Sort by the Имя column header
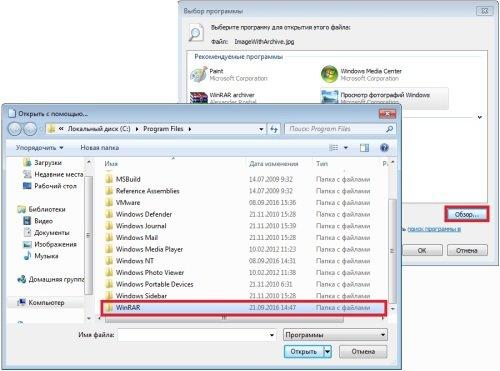Viewport: 500px width, 371px height. pyautogui.click(x=111, y=164)
